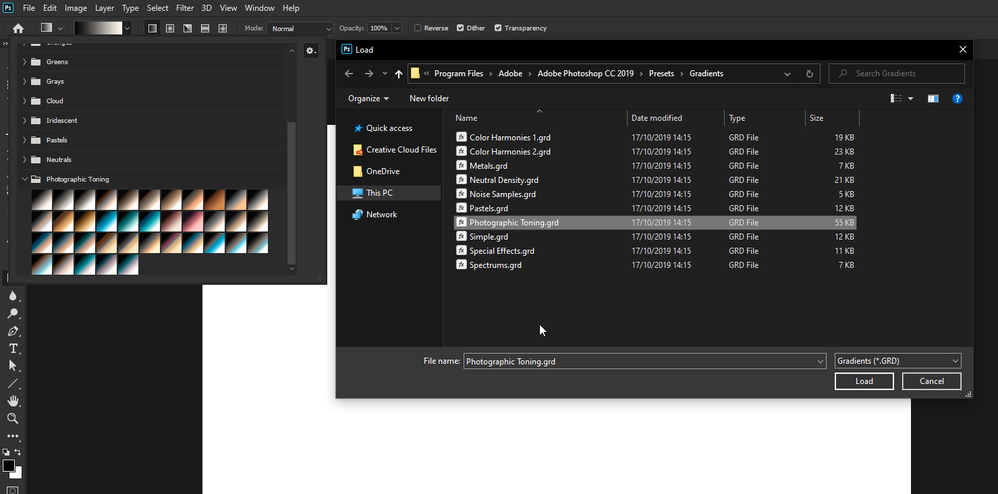This screenshot has height=494, width=998.
Task: Click the Search Gradients box
Action: tap(896, 74)
